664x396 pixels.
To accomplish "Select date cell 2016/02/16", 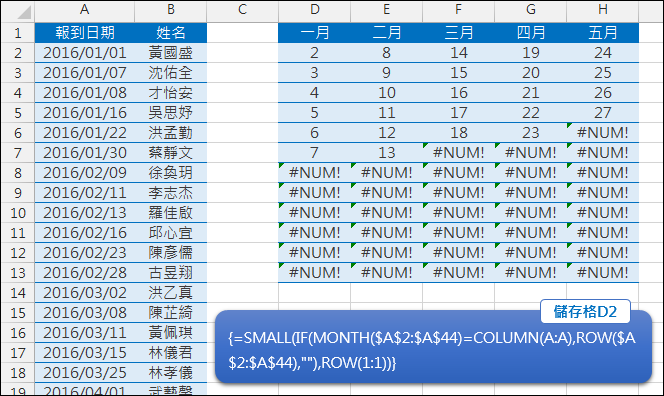I will [85, 233].
